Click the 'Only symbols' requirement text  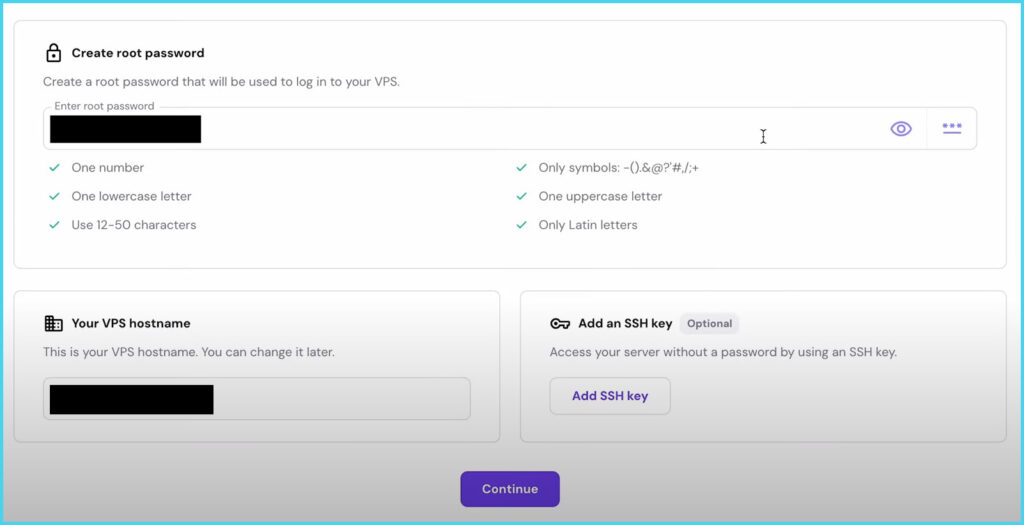pyautogui.click(x=618, y=168)
